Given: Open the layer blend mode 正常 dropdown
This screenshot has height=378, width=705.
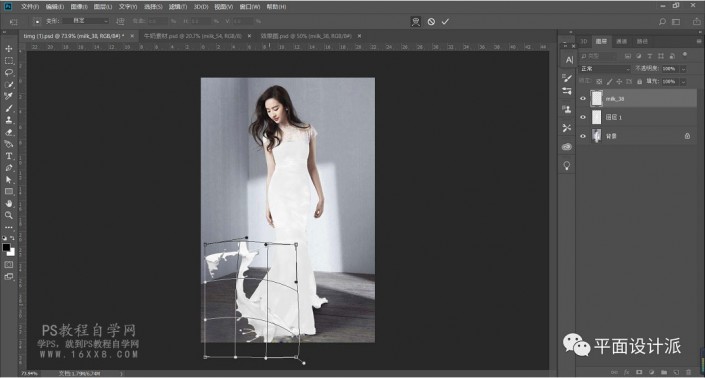Looking at the screenshot, I should pyautogui.click(x=605, y=69).
